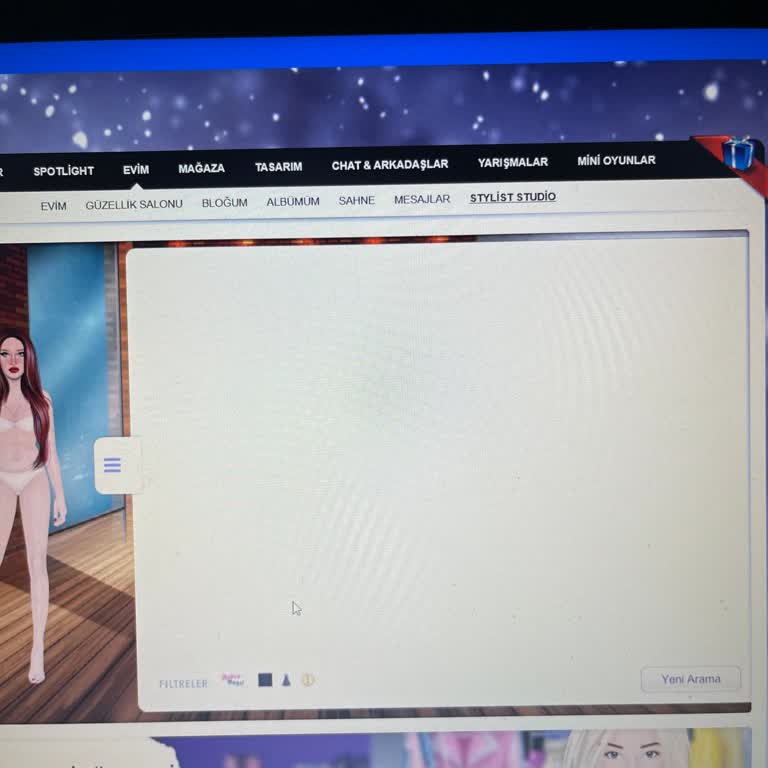The height and width of the screenshot is (768, 768).
Task: Open the EVİM main menu in black bar
Action: point(136,169)
